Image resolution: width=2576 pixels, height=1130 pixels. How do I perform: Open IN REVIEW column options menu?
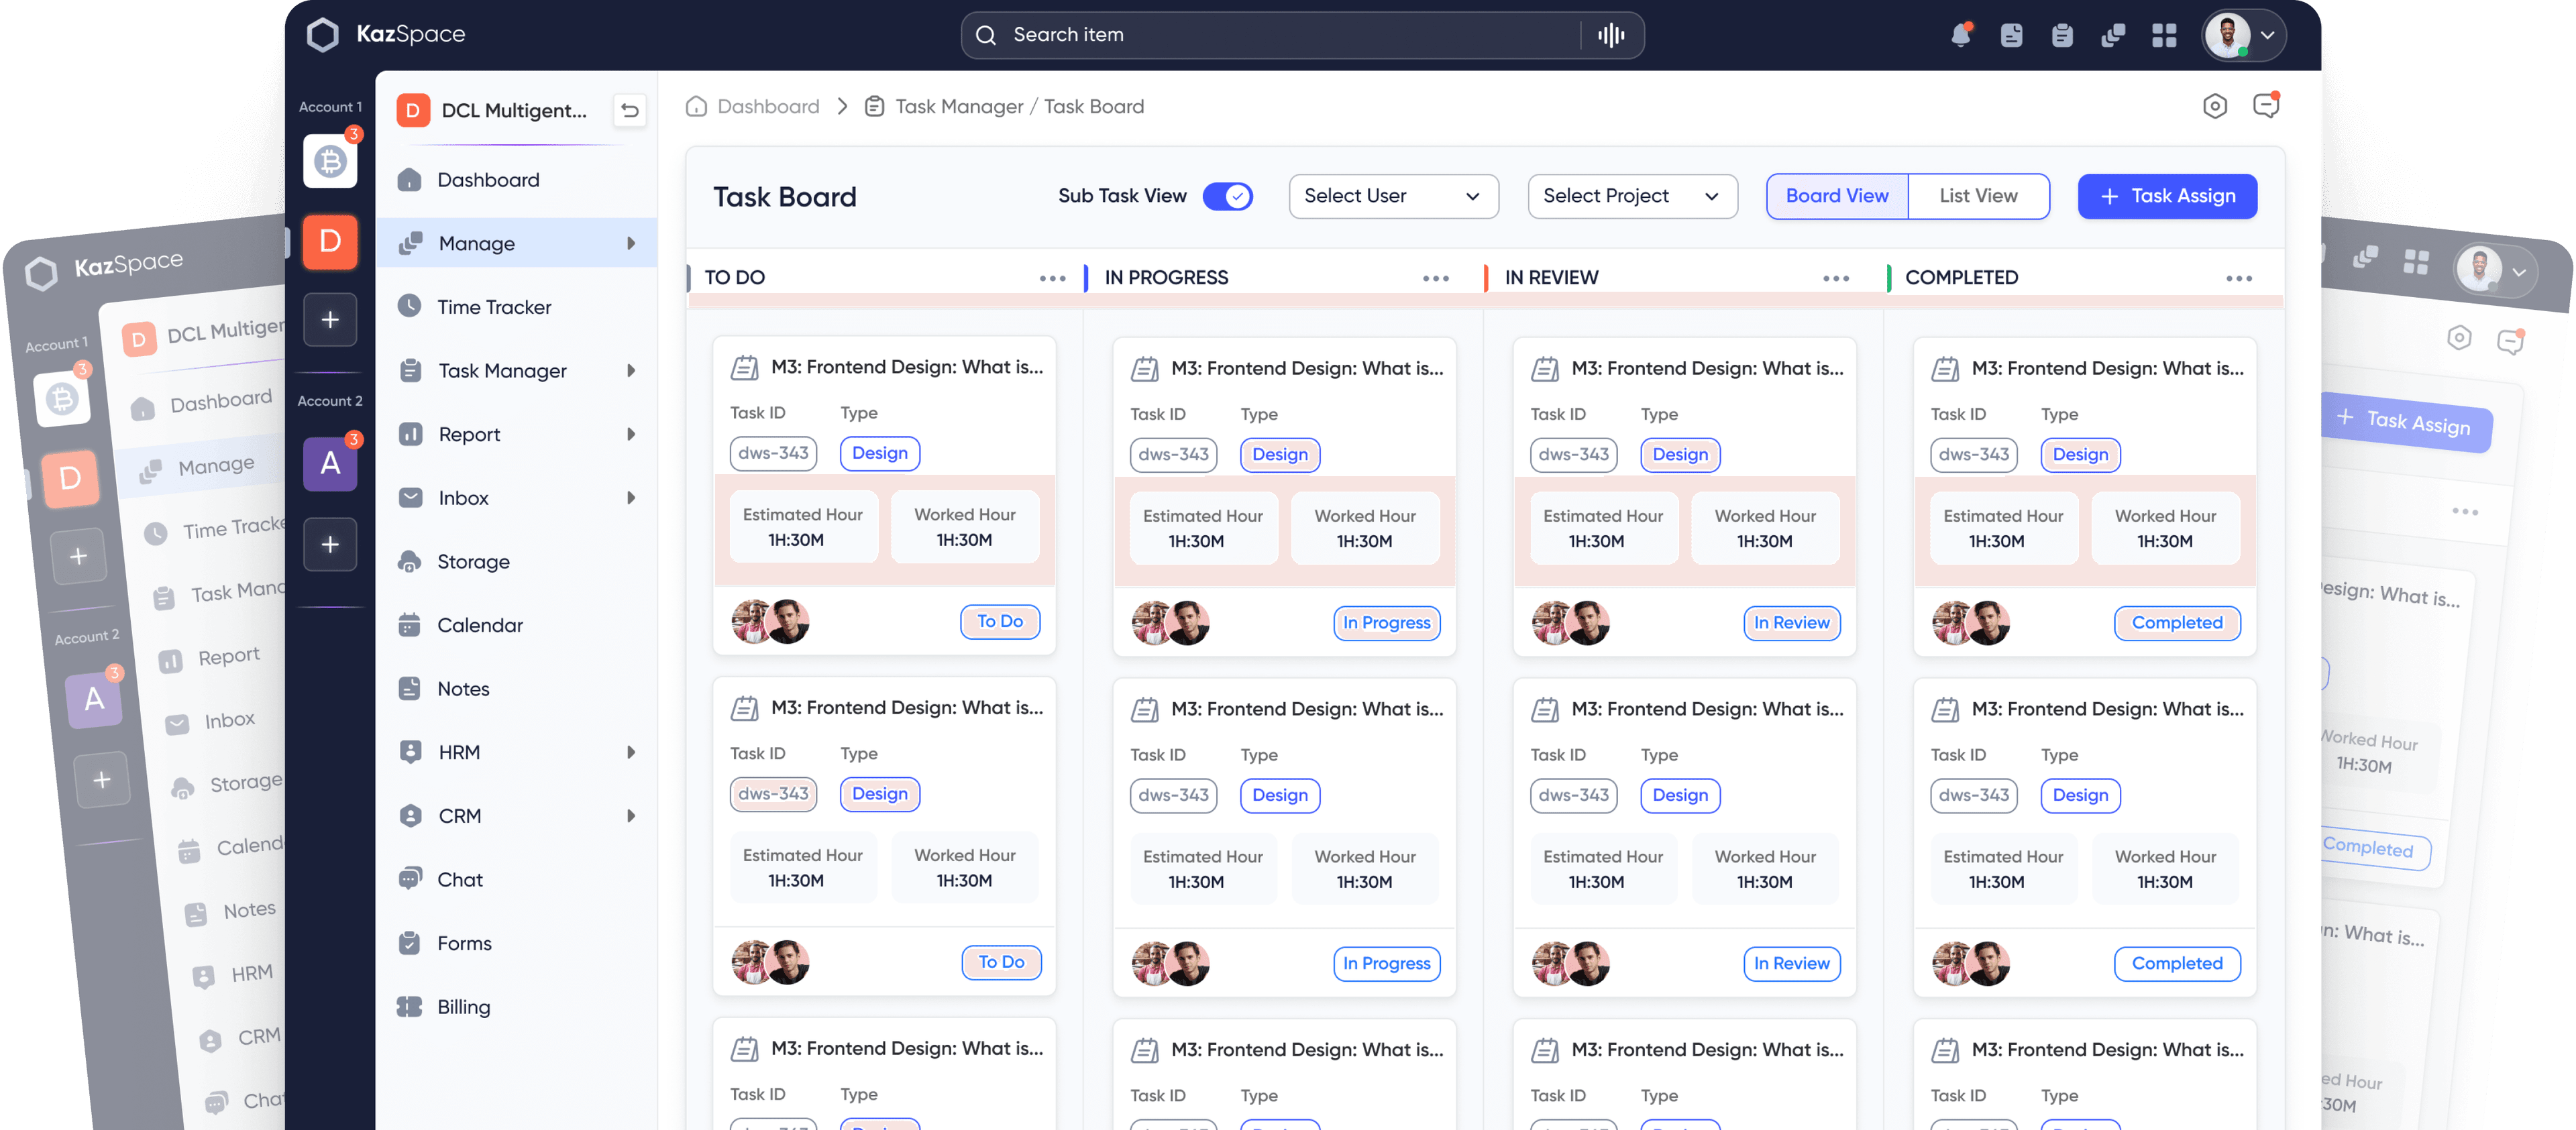point(1835,279)
